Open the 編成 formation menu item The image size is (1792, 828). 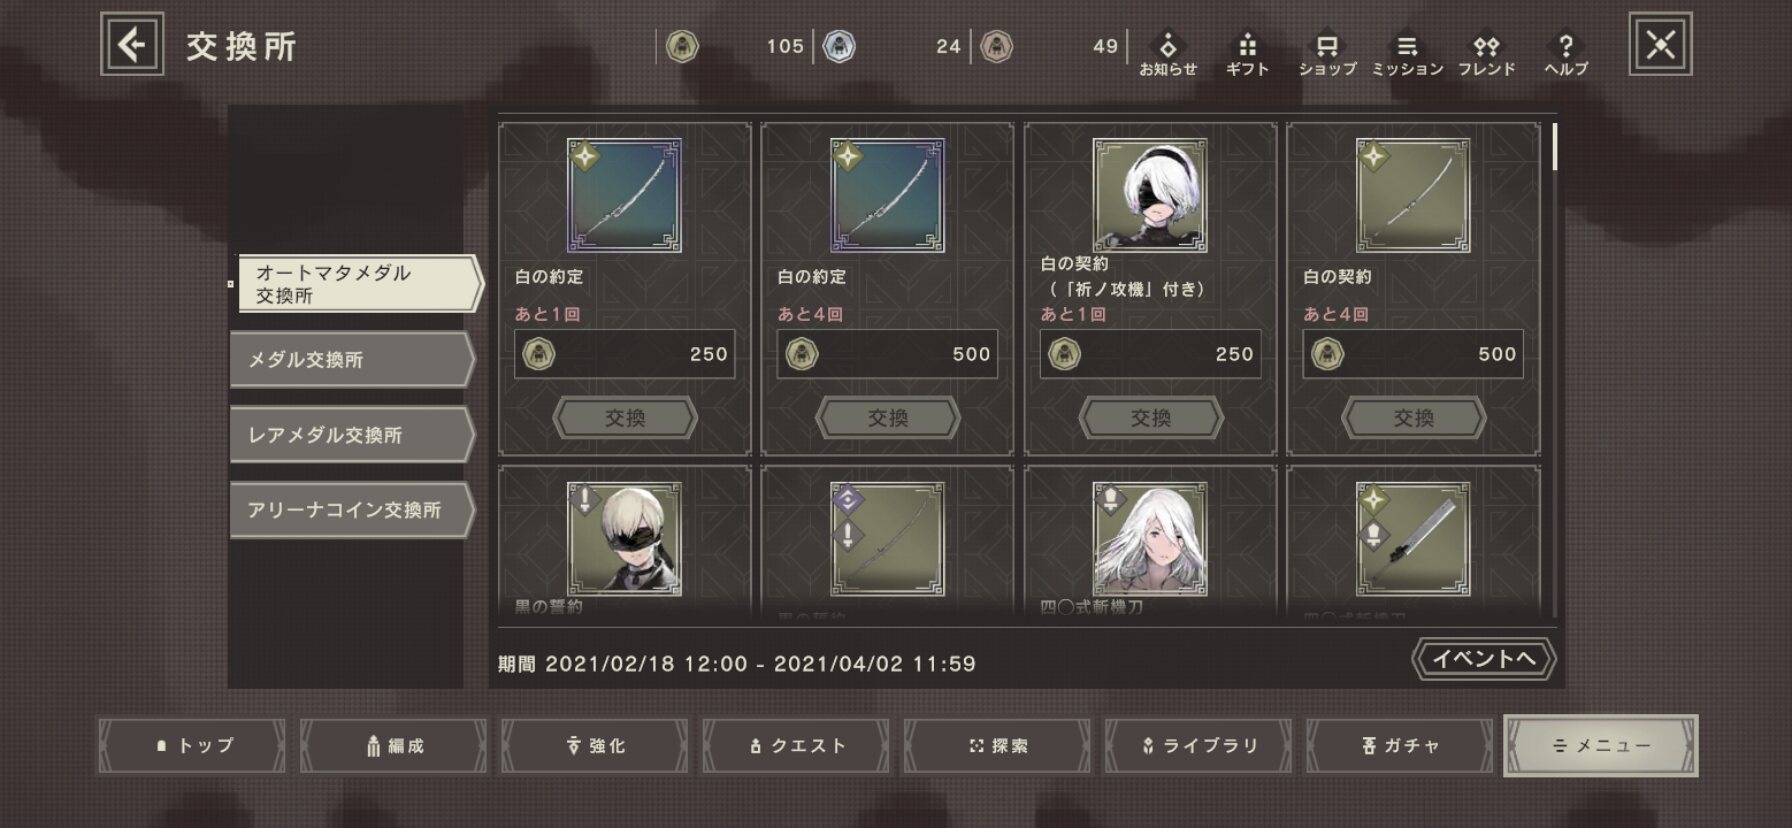394,746
